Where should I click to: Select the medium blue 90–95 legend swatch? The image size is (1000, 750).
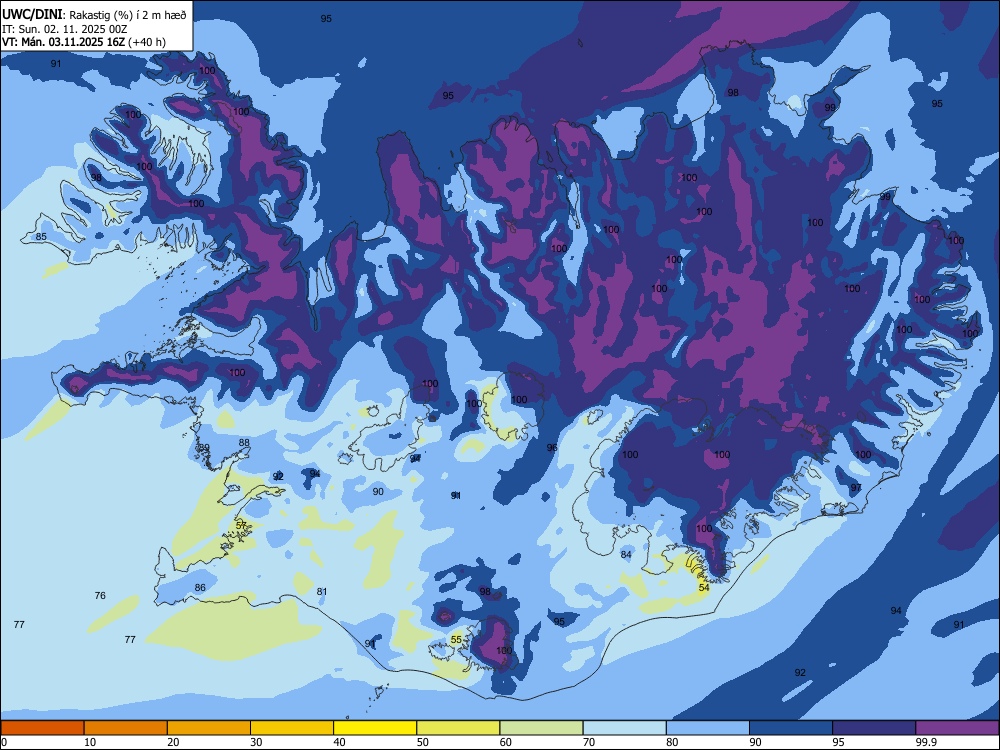pos(791,728)
